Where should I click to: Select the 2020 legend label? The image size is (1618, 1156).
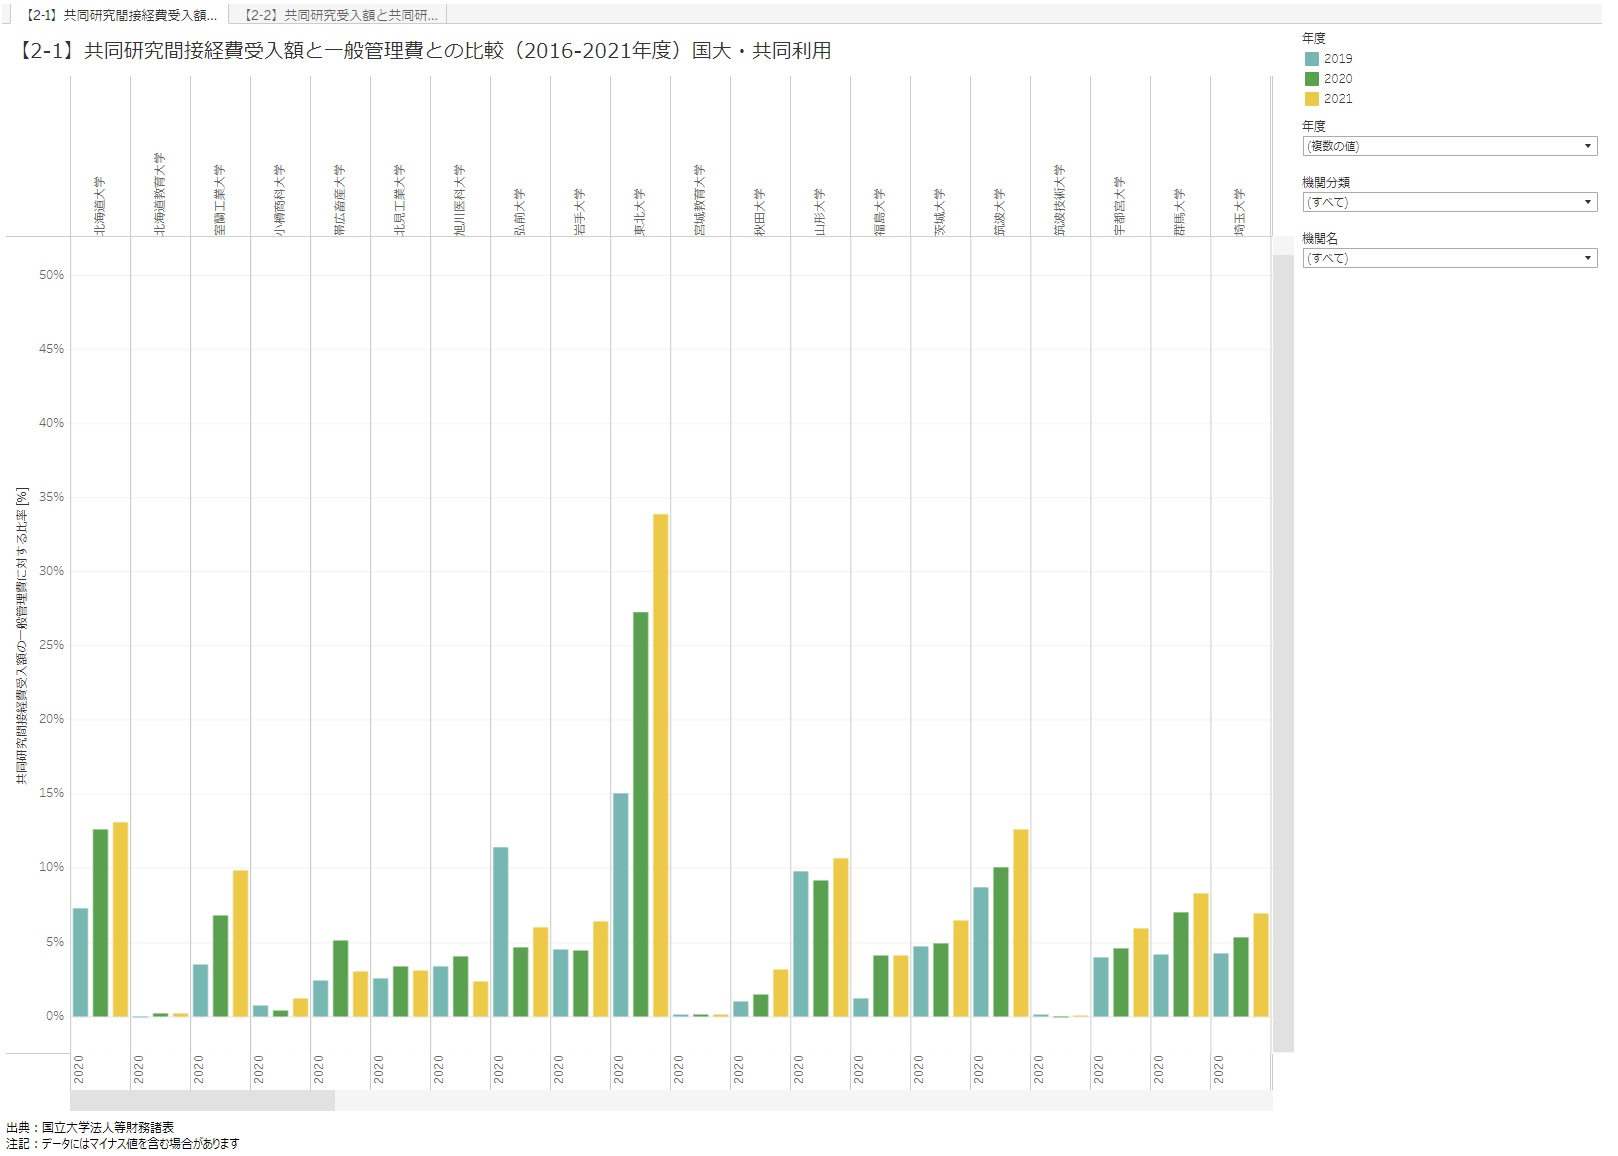[1338, 79]
